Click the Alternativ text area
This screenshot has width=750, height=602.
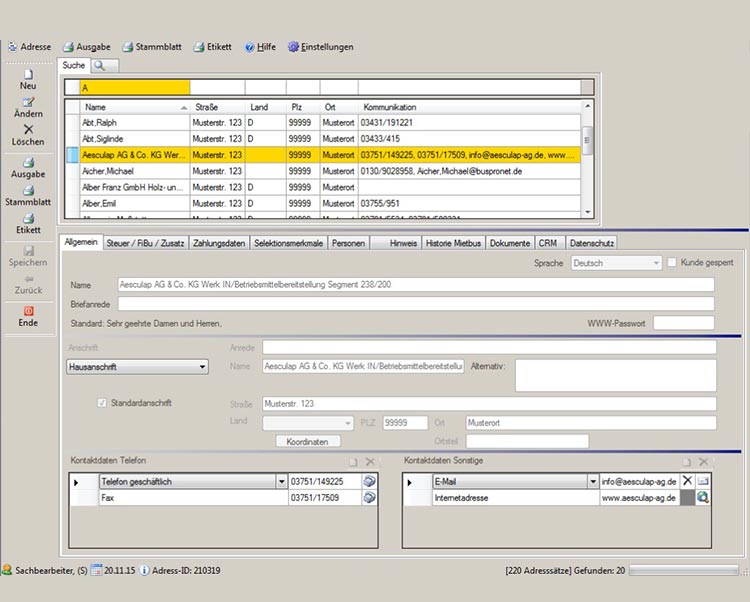click(616, 375)
